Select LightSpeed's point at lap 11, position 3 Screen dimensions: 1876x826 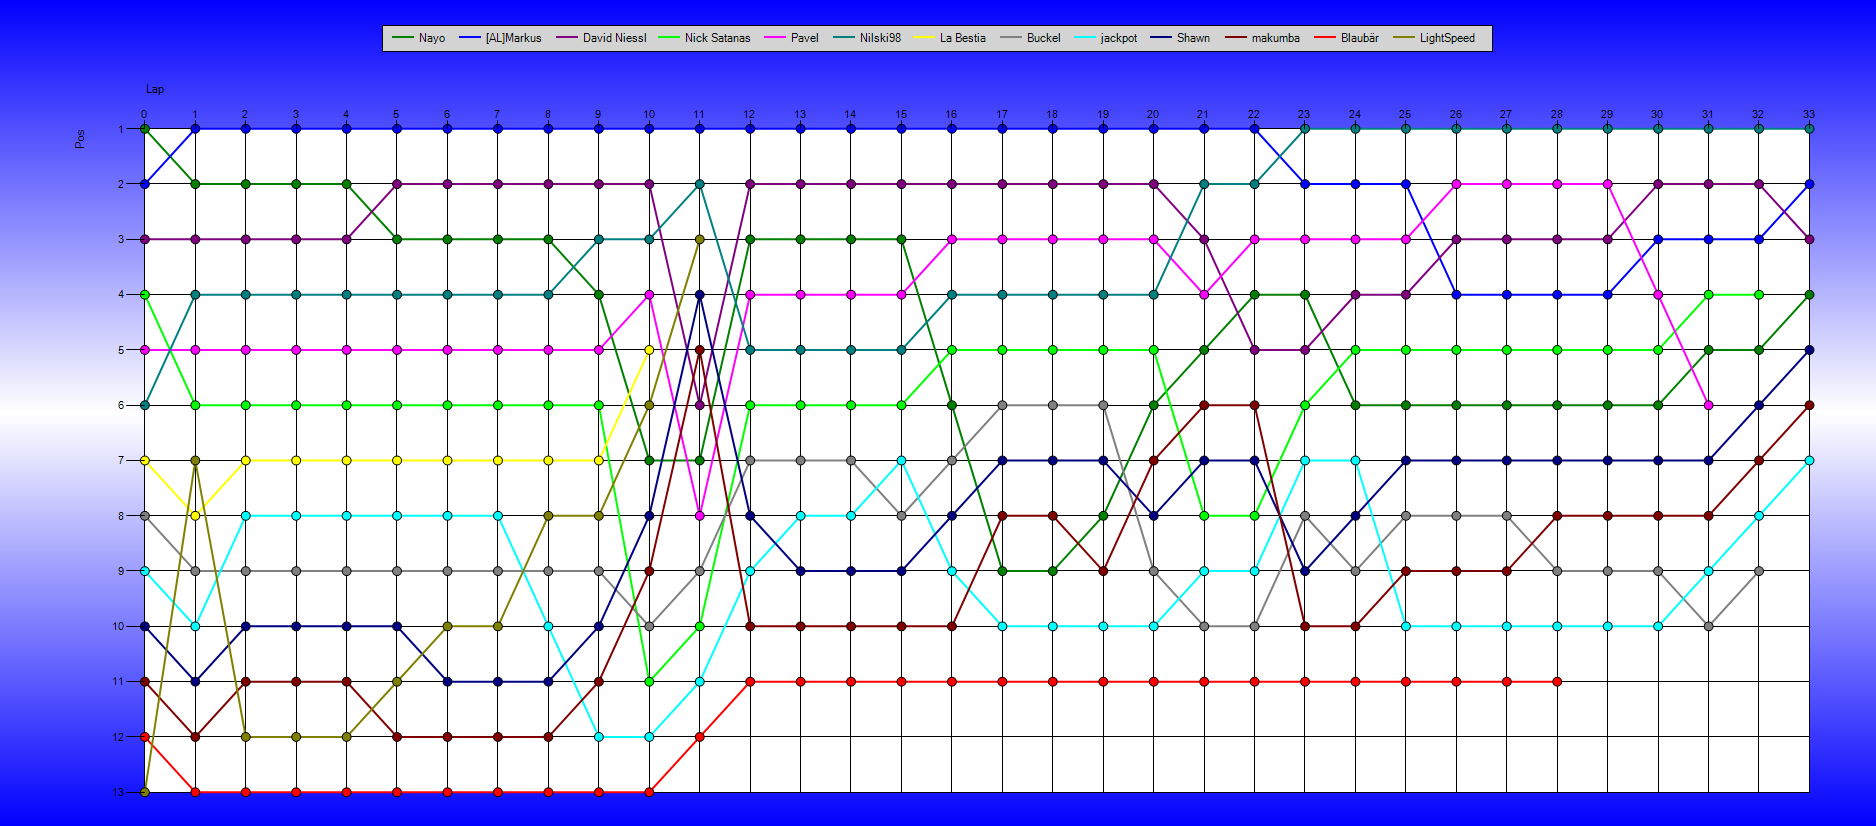coord(699,239)
